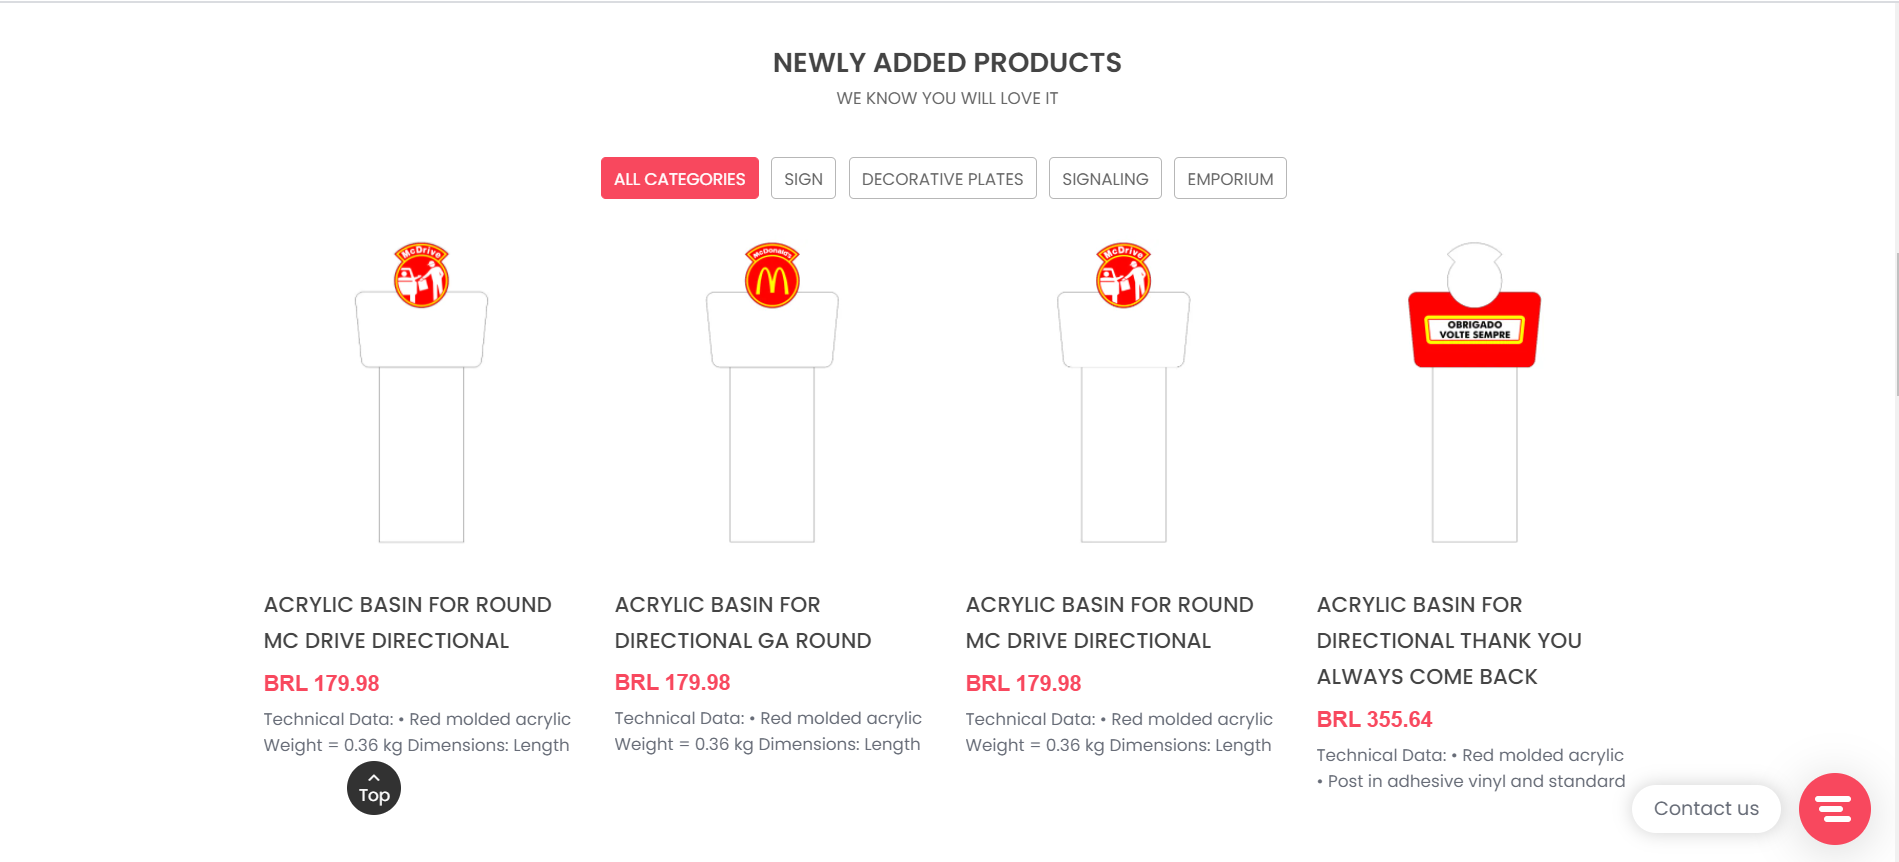Open Thank You Always Come Back product title
Viewport: 1899px width, 862px height.
pyautogui.click(x=1448, y=640)
